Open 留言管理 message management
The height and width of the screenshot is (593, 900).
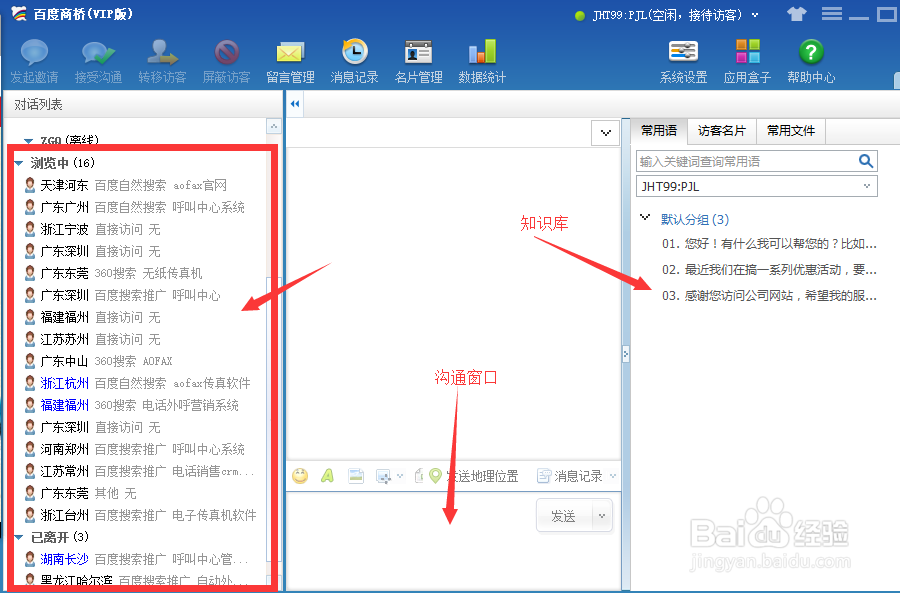[x=290, y=61]
